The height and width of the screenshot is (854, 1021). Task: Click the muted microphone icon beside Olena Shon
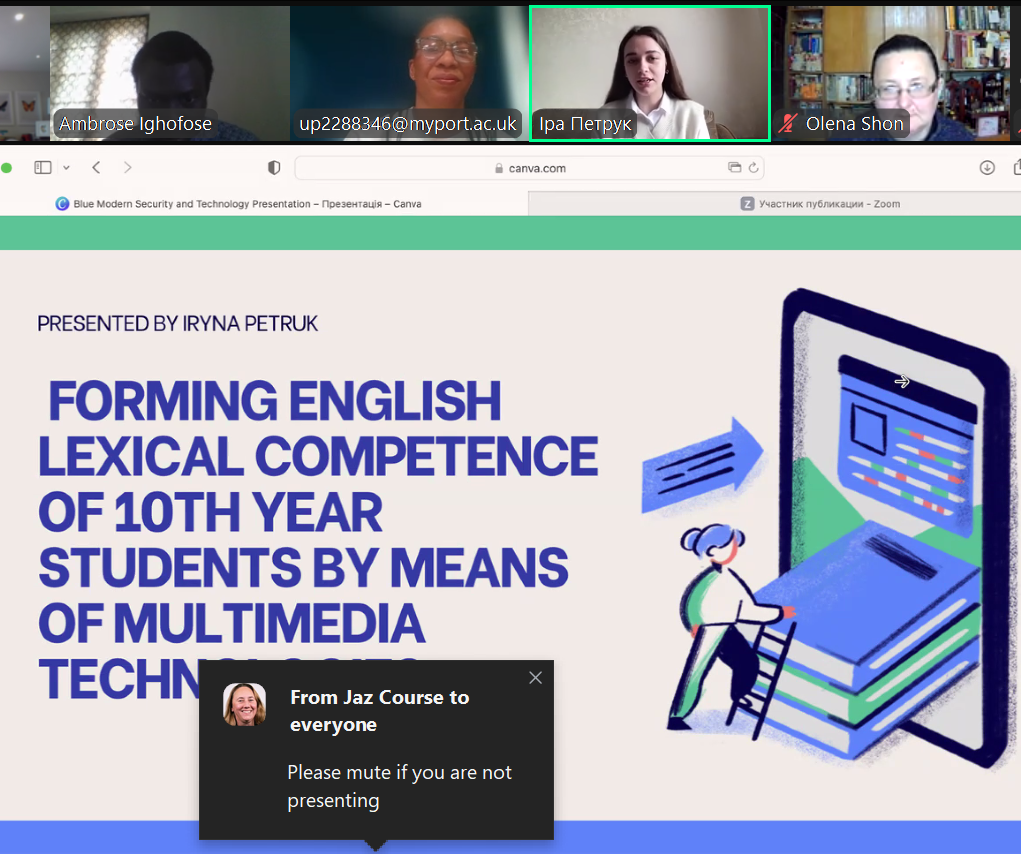789,124
